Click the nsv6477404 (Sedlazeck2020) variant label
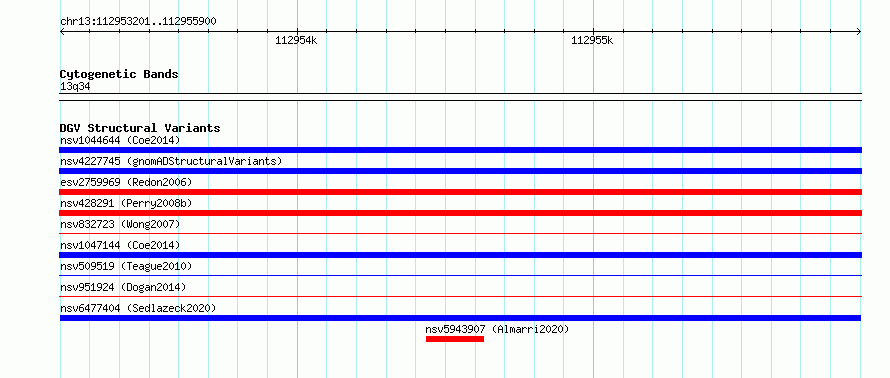The height and width of the screenshot is (378, 890). coord(138,308)
